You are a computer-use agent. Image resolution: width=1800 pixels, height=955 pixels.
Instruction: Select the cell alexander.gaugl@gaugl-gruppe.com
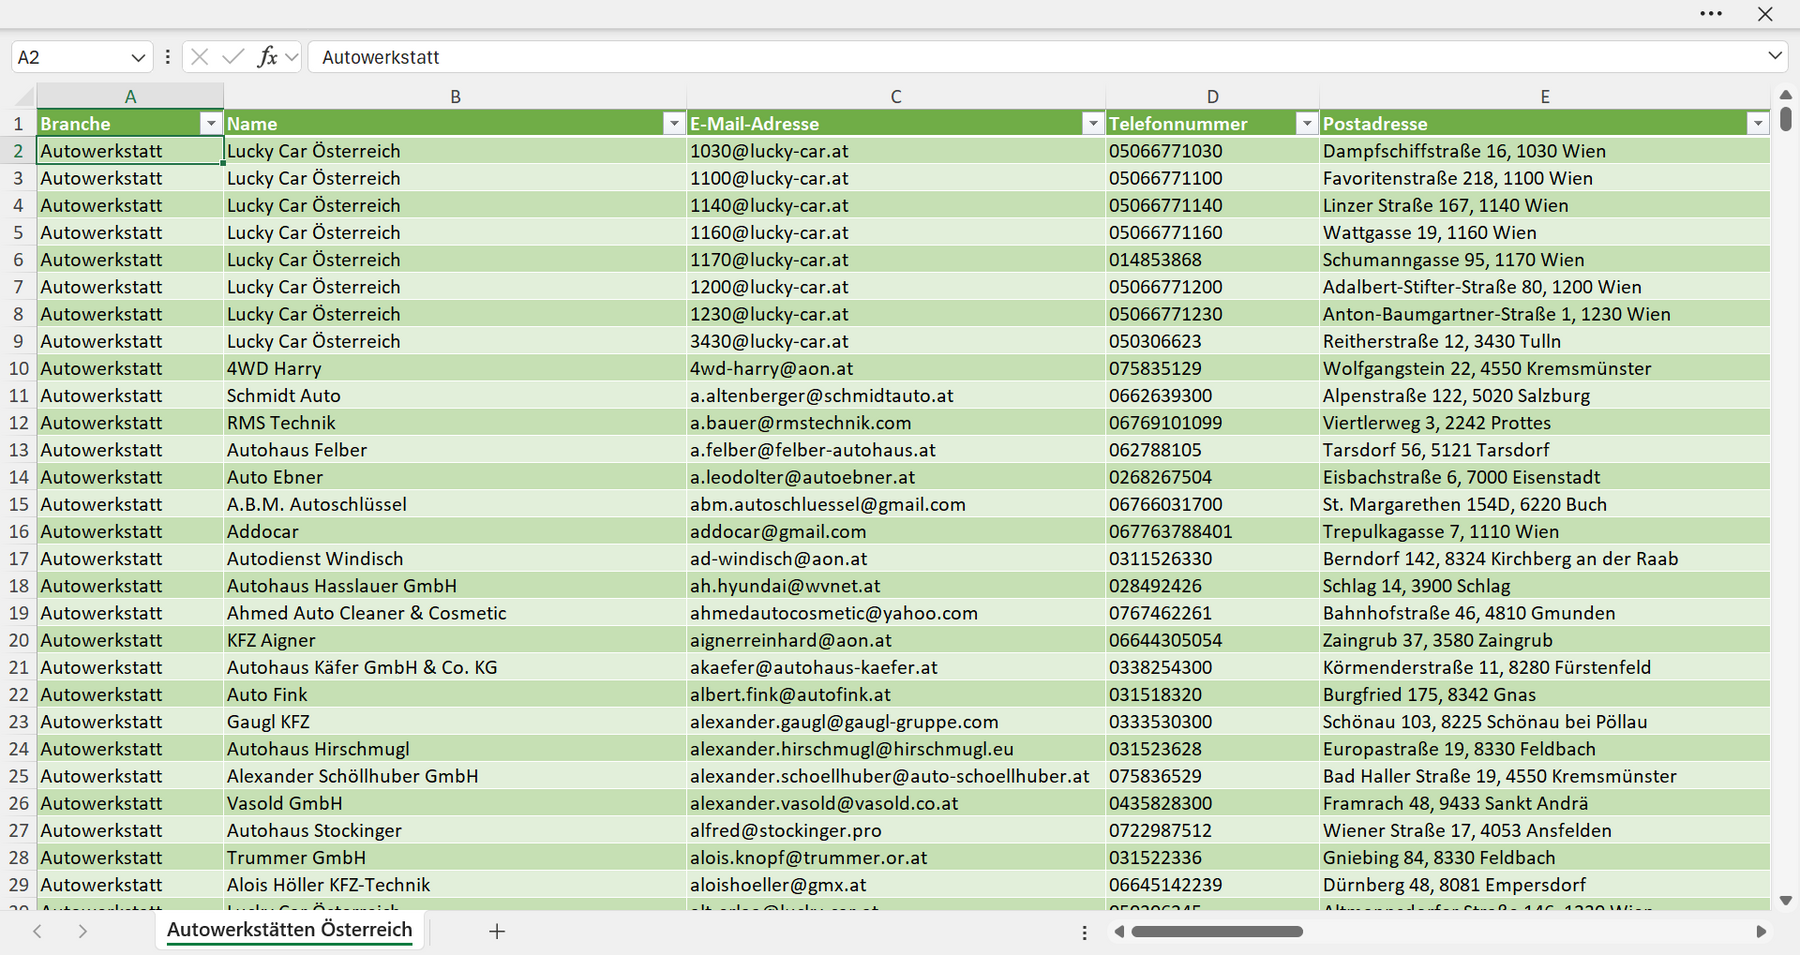coord(896,721)
